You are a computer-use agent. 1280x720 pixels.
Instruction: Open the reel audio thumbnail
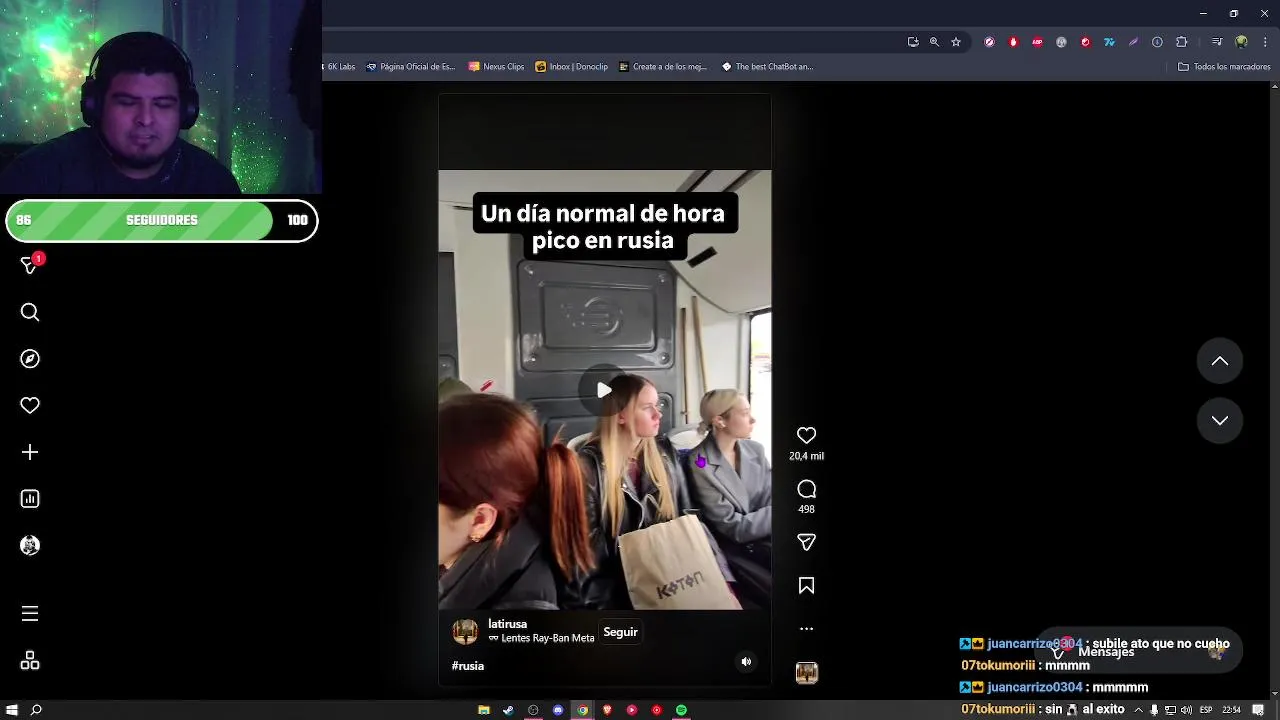806,673
